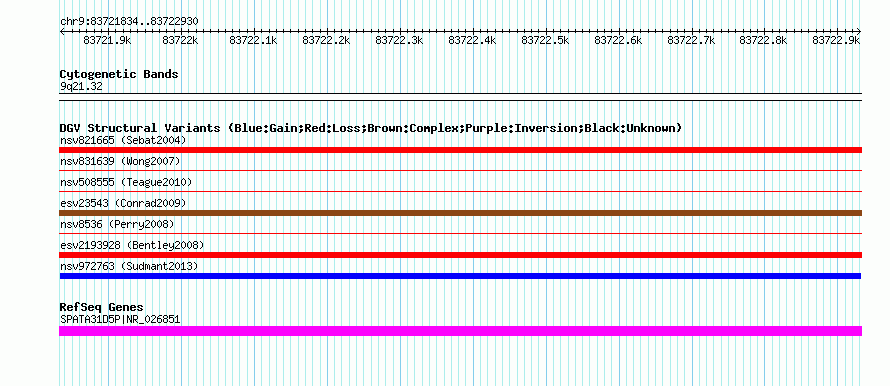Open the esv2193928 (Bentley2008) label

click(x=132, y=245)
